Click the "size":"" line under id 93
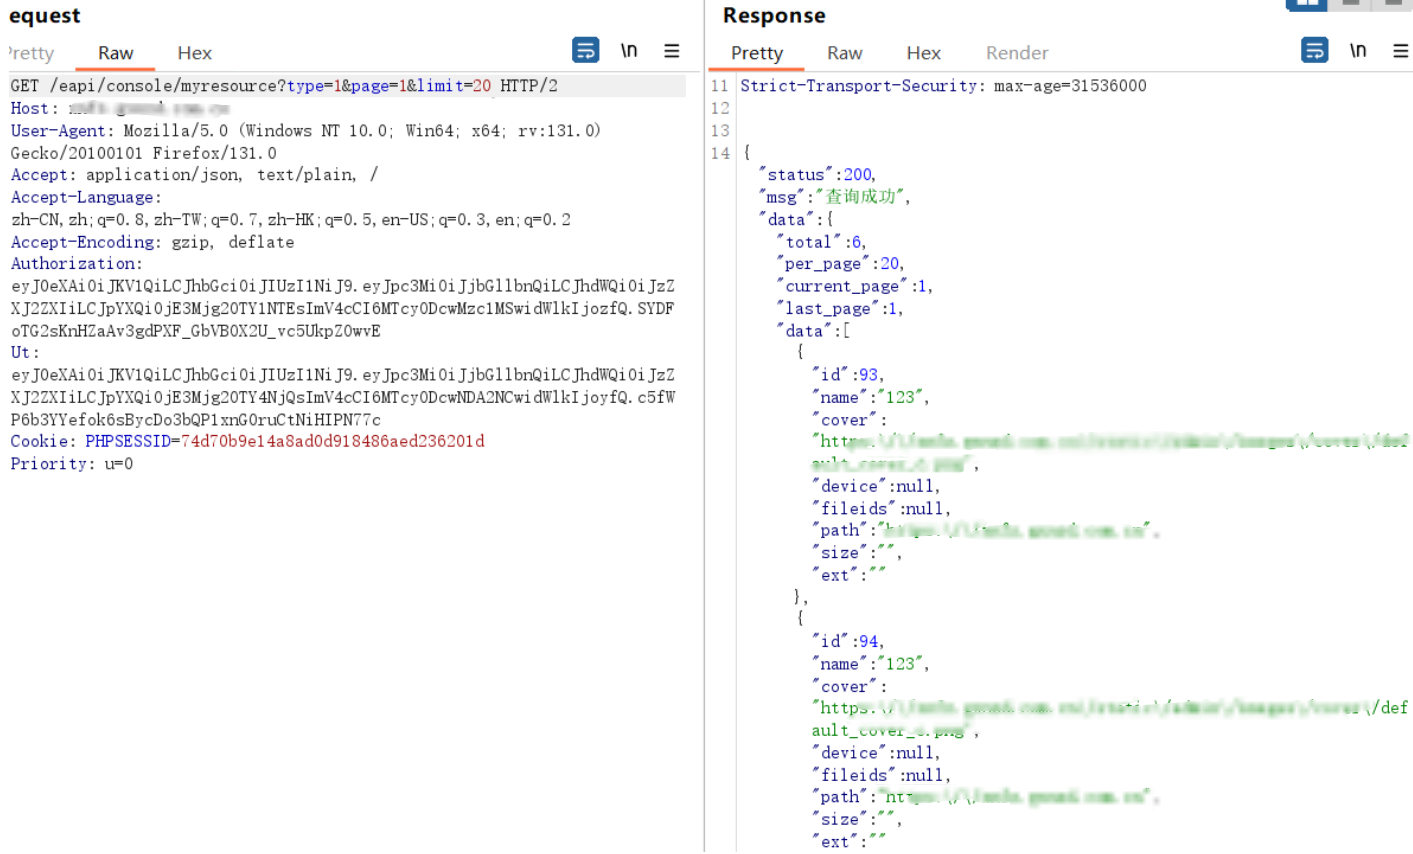 tap(857, 552)
